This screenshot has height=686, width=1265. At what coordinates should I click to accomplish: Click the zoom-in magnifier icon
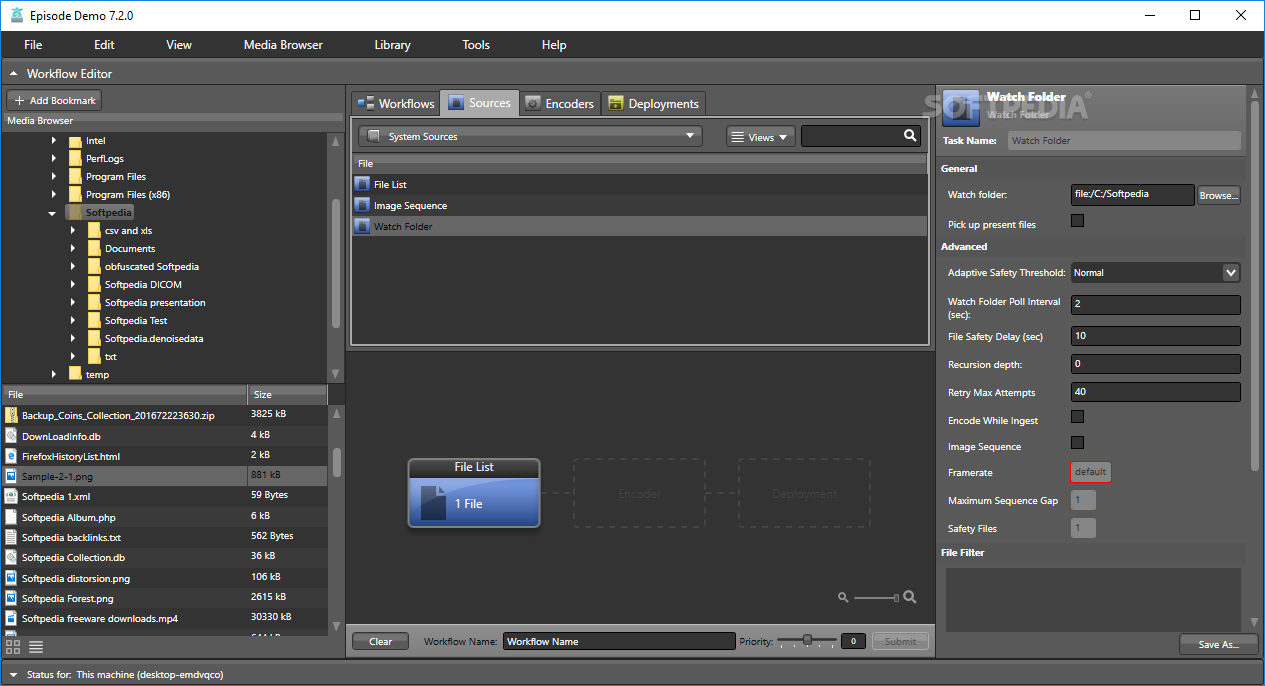[x=910, y=597]
